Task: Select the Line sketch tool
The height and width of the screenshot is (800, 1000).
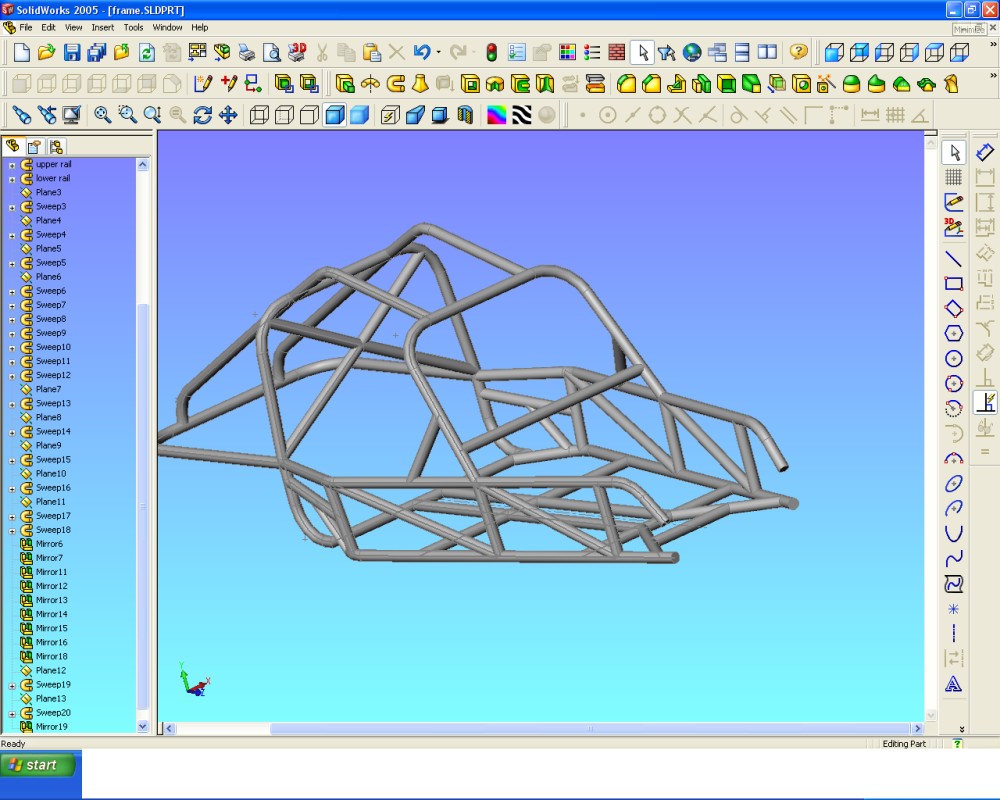Action: [954, 259]
